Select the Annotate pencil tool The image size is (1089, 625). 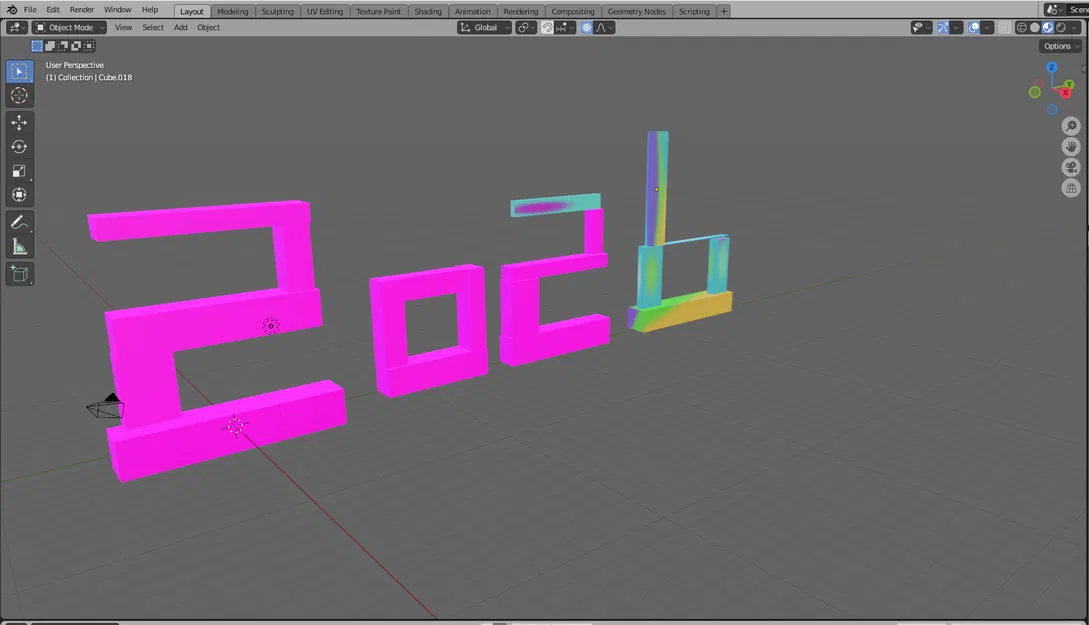coord(19,222)
